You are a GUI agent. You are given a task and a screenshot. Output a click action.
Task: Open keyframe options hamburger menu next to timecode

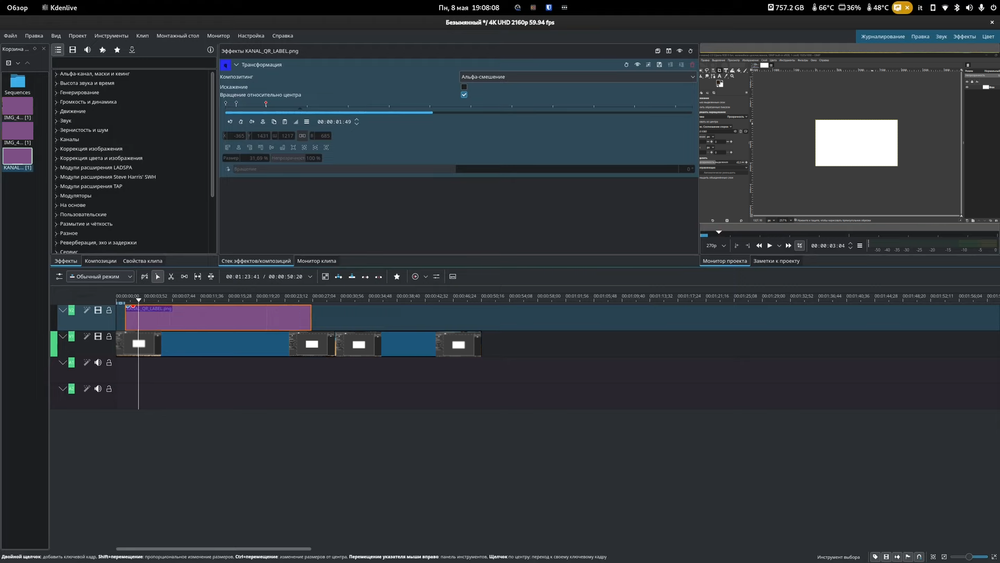307,122
